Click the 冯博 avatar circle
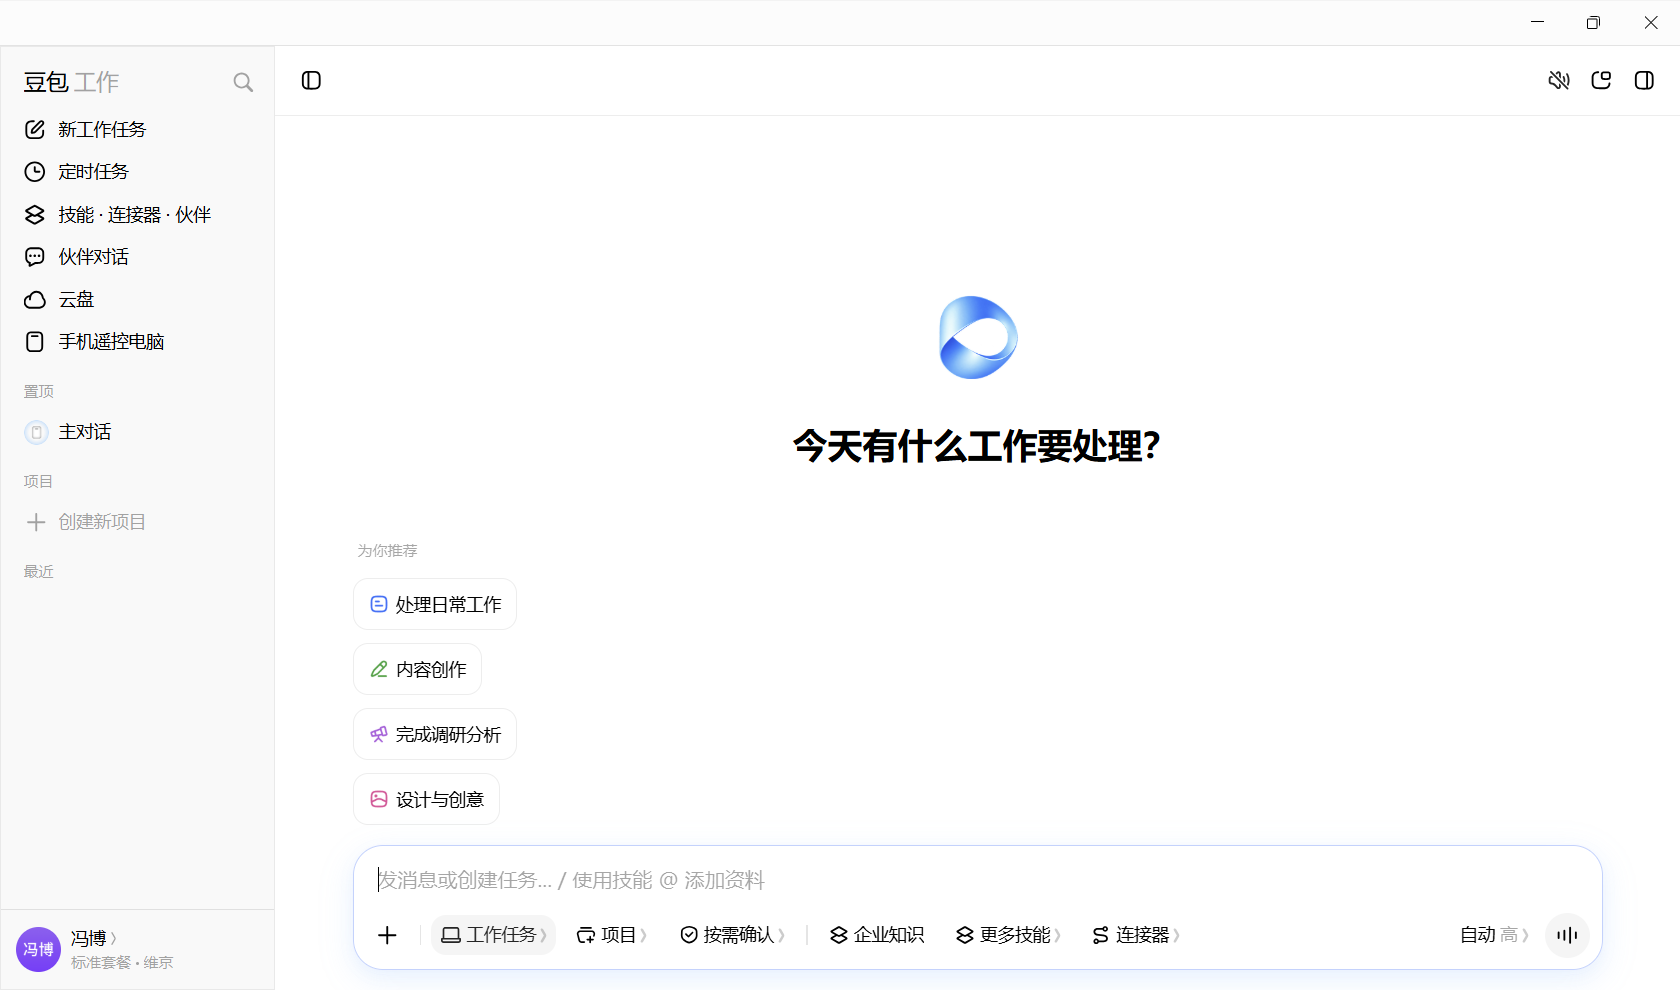1680x990 pixels. (x=38, y=949)
